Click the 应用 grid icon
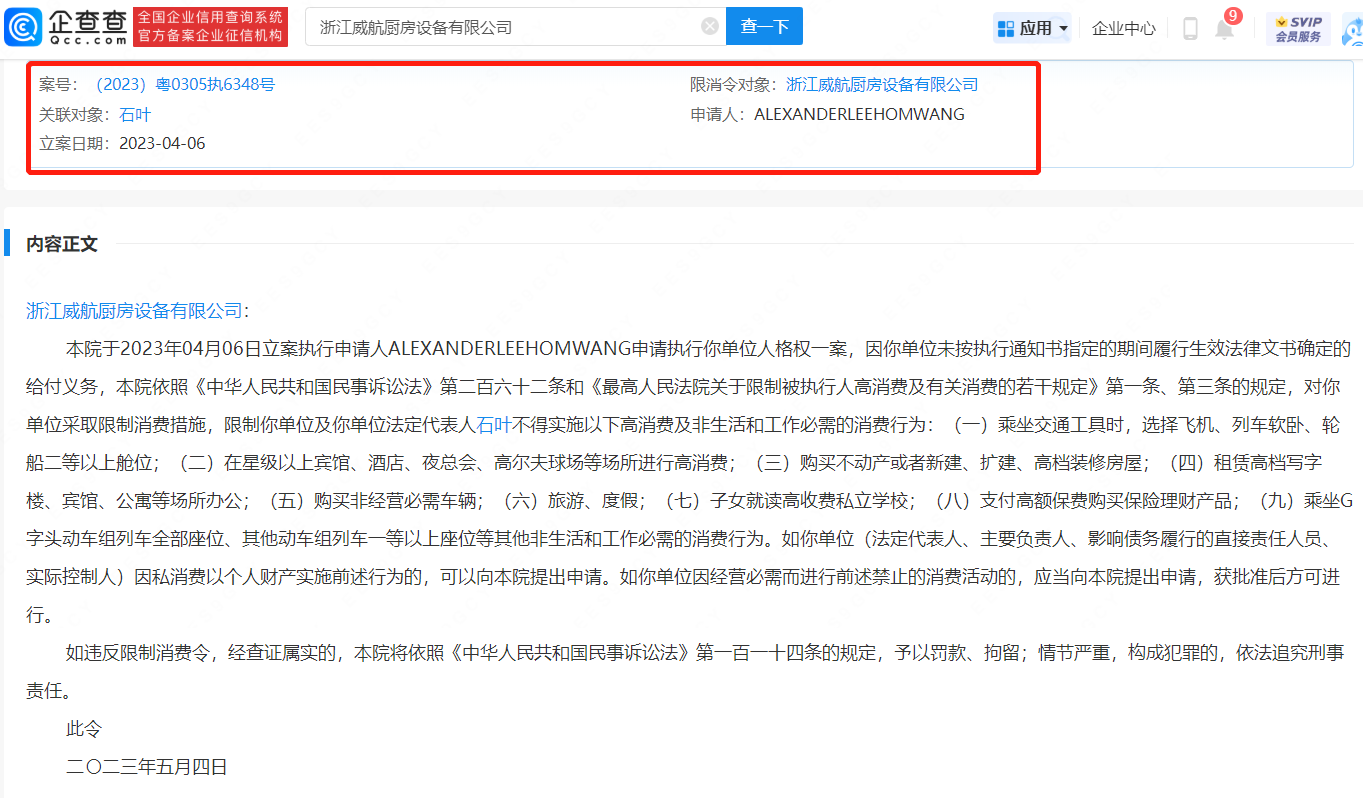1363x798 pixels. point(1006,28)
